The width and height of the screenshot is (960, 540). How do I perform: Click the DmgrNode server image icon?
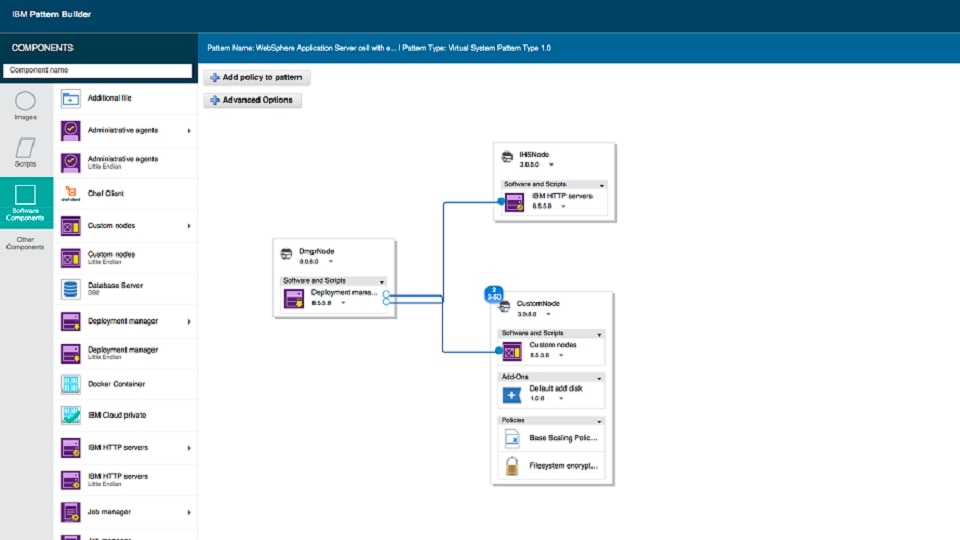pos(286,253)
